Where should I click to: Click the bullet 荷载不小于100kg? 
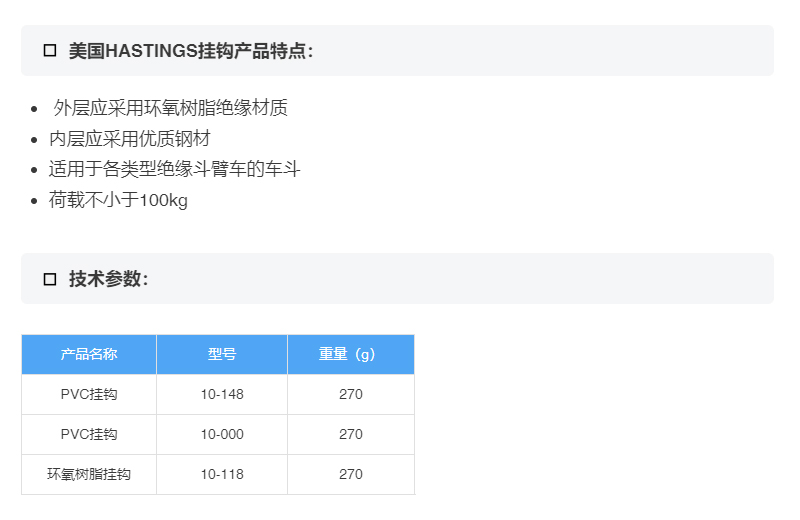pos(118,200)
